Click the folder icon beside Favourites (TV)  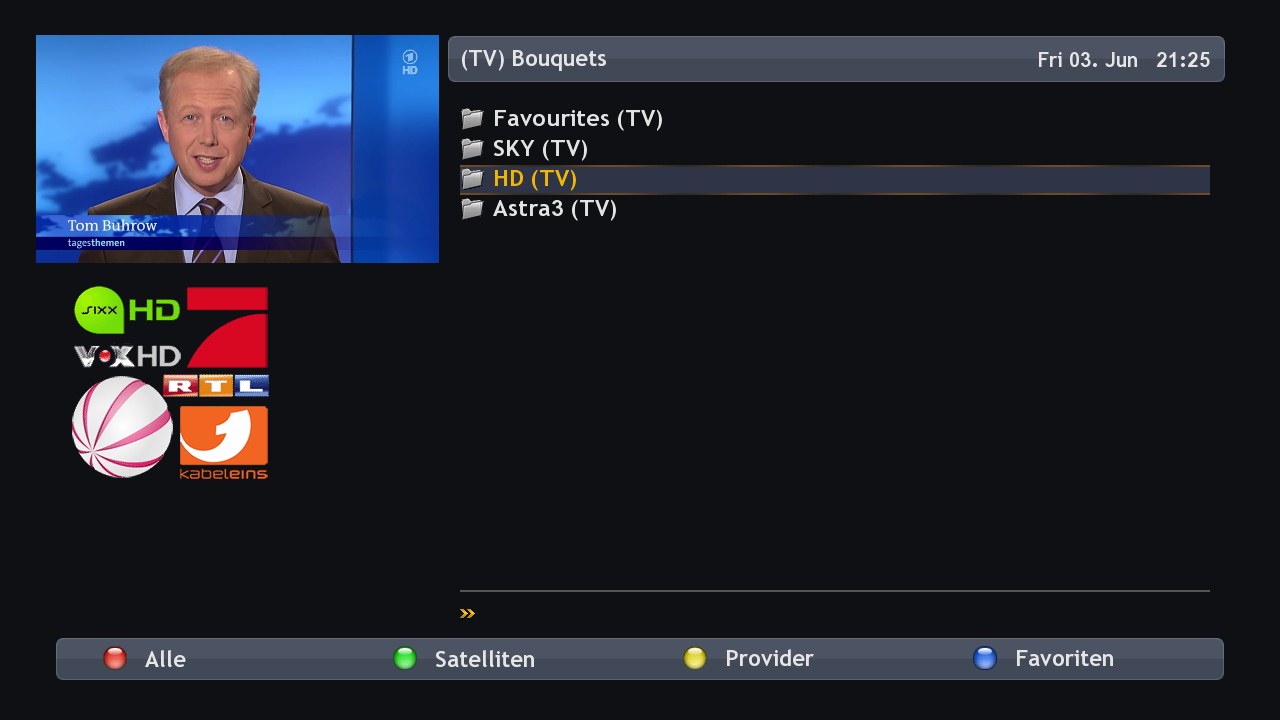(x=472, y=119)
